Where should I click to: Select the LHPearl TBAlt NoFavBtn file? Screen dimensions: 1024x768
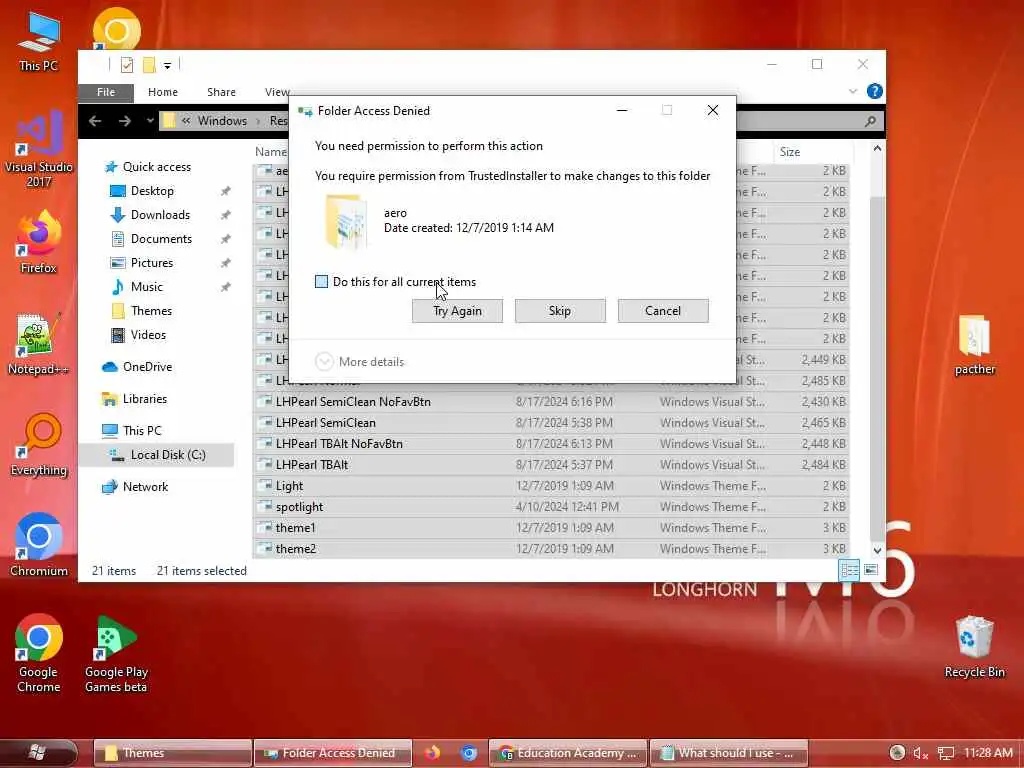[x=551, y=443]
